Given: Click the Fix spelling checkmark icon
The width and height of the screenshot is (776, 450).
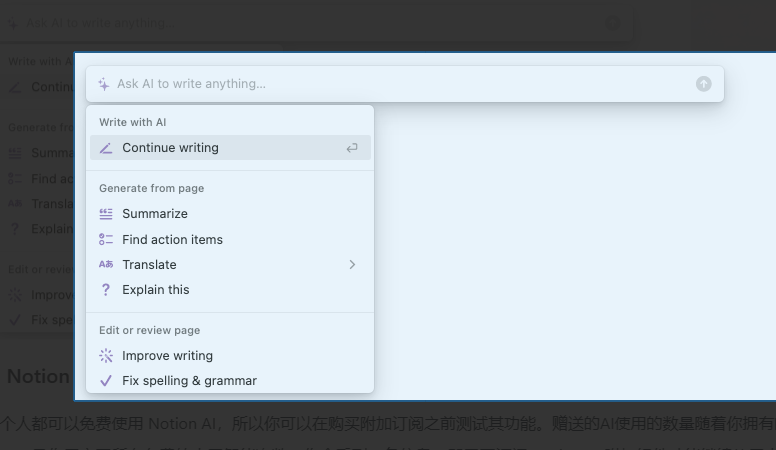Looking at the screenshot, I should [x=106, y=381].
